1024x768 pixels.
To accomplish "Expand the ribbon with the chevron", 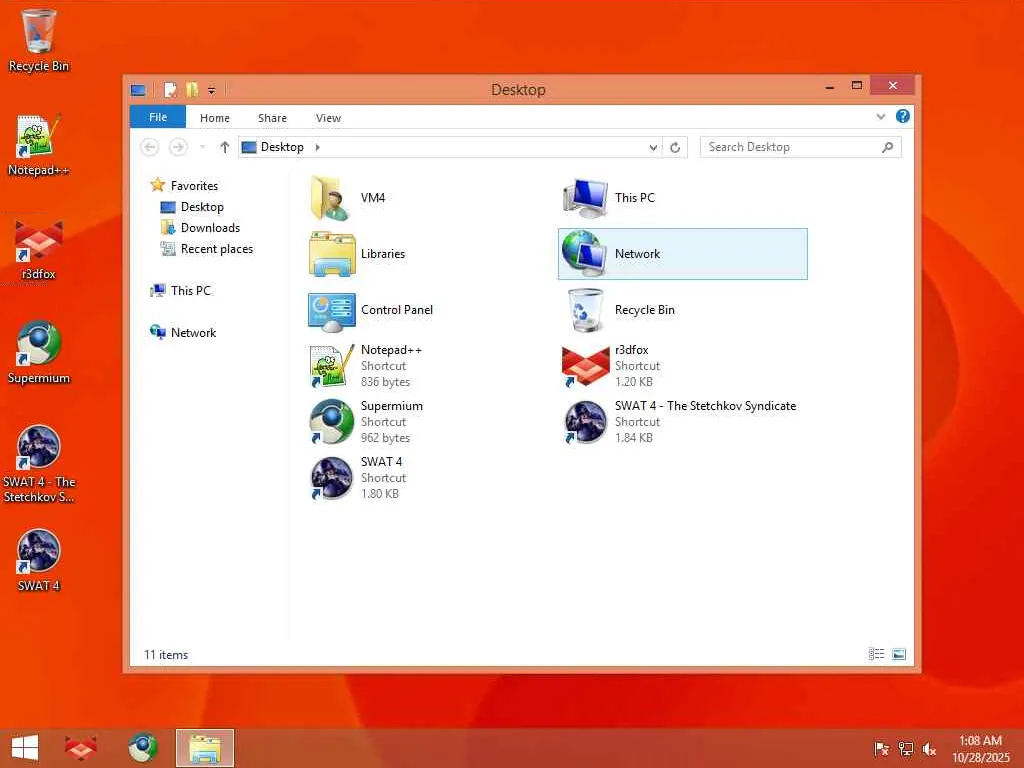I will tap(881, 117).
